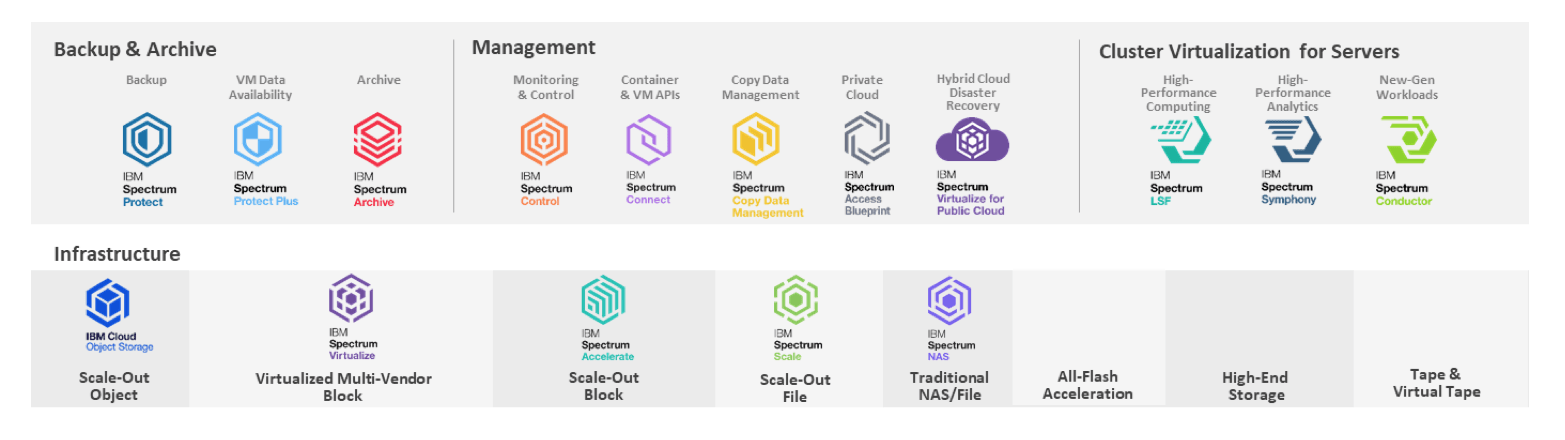This screenshot has width=1565, height=440.
Task: Click the green Spectrum Scale icon
Action: [795, 299]
